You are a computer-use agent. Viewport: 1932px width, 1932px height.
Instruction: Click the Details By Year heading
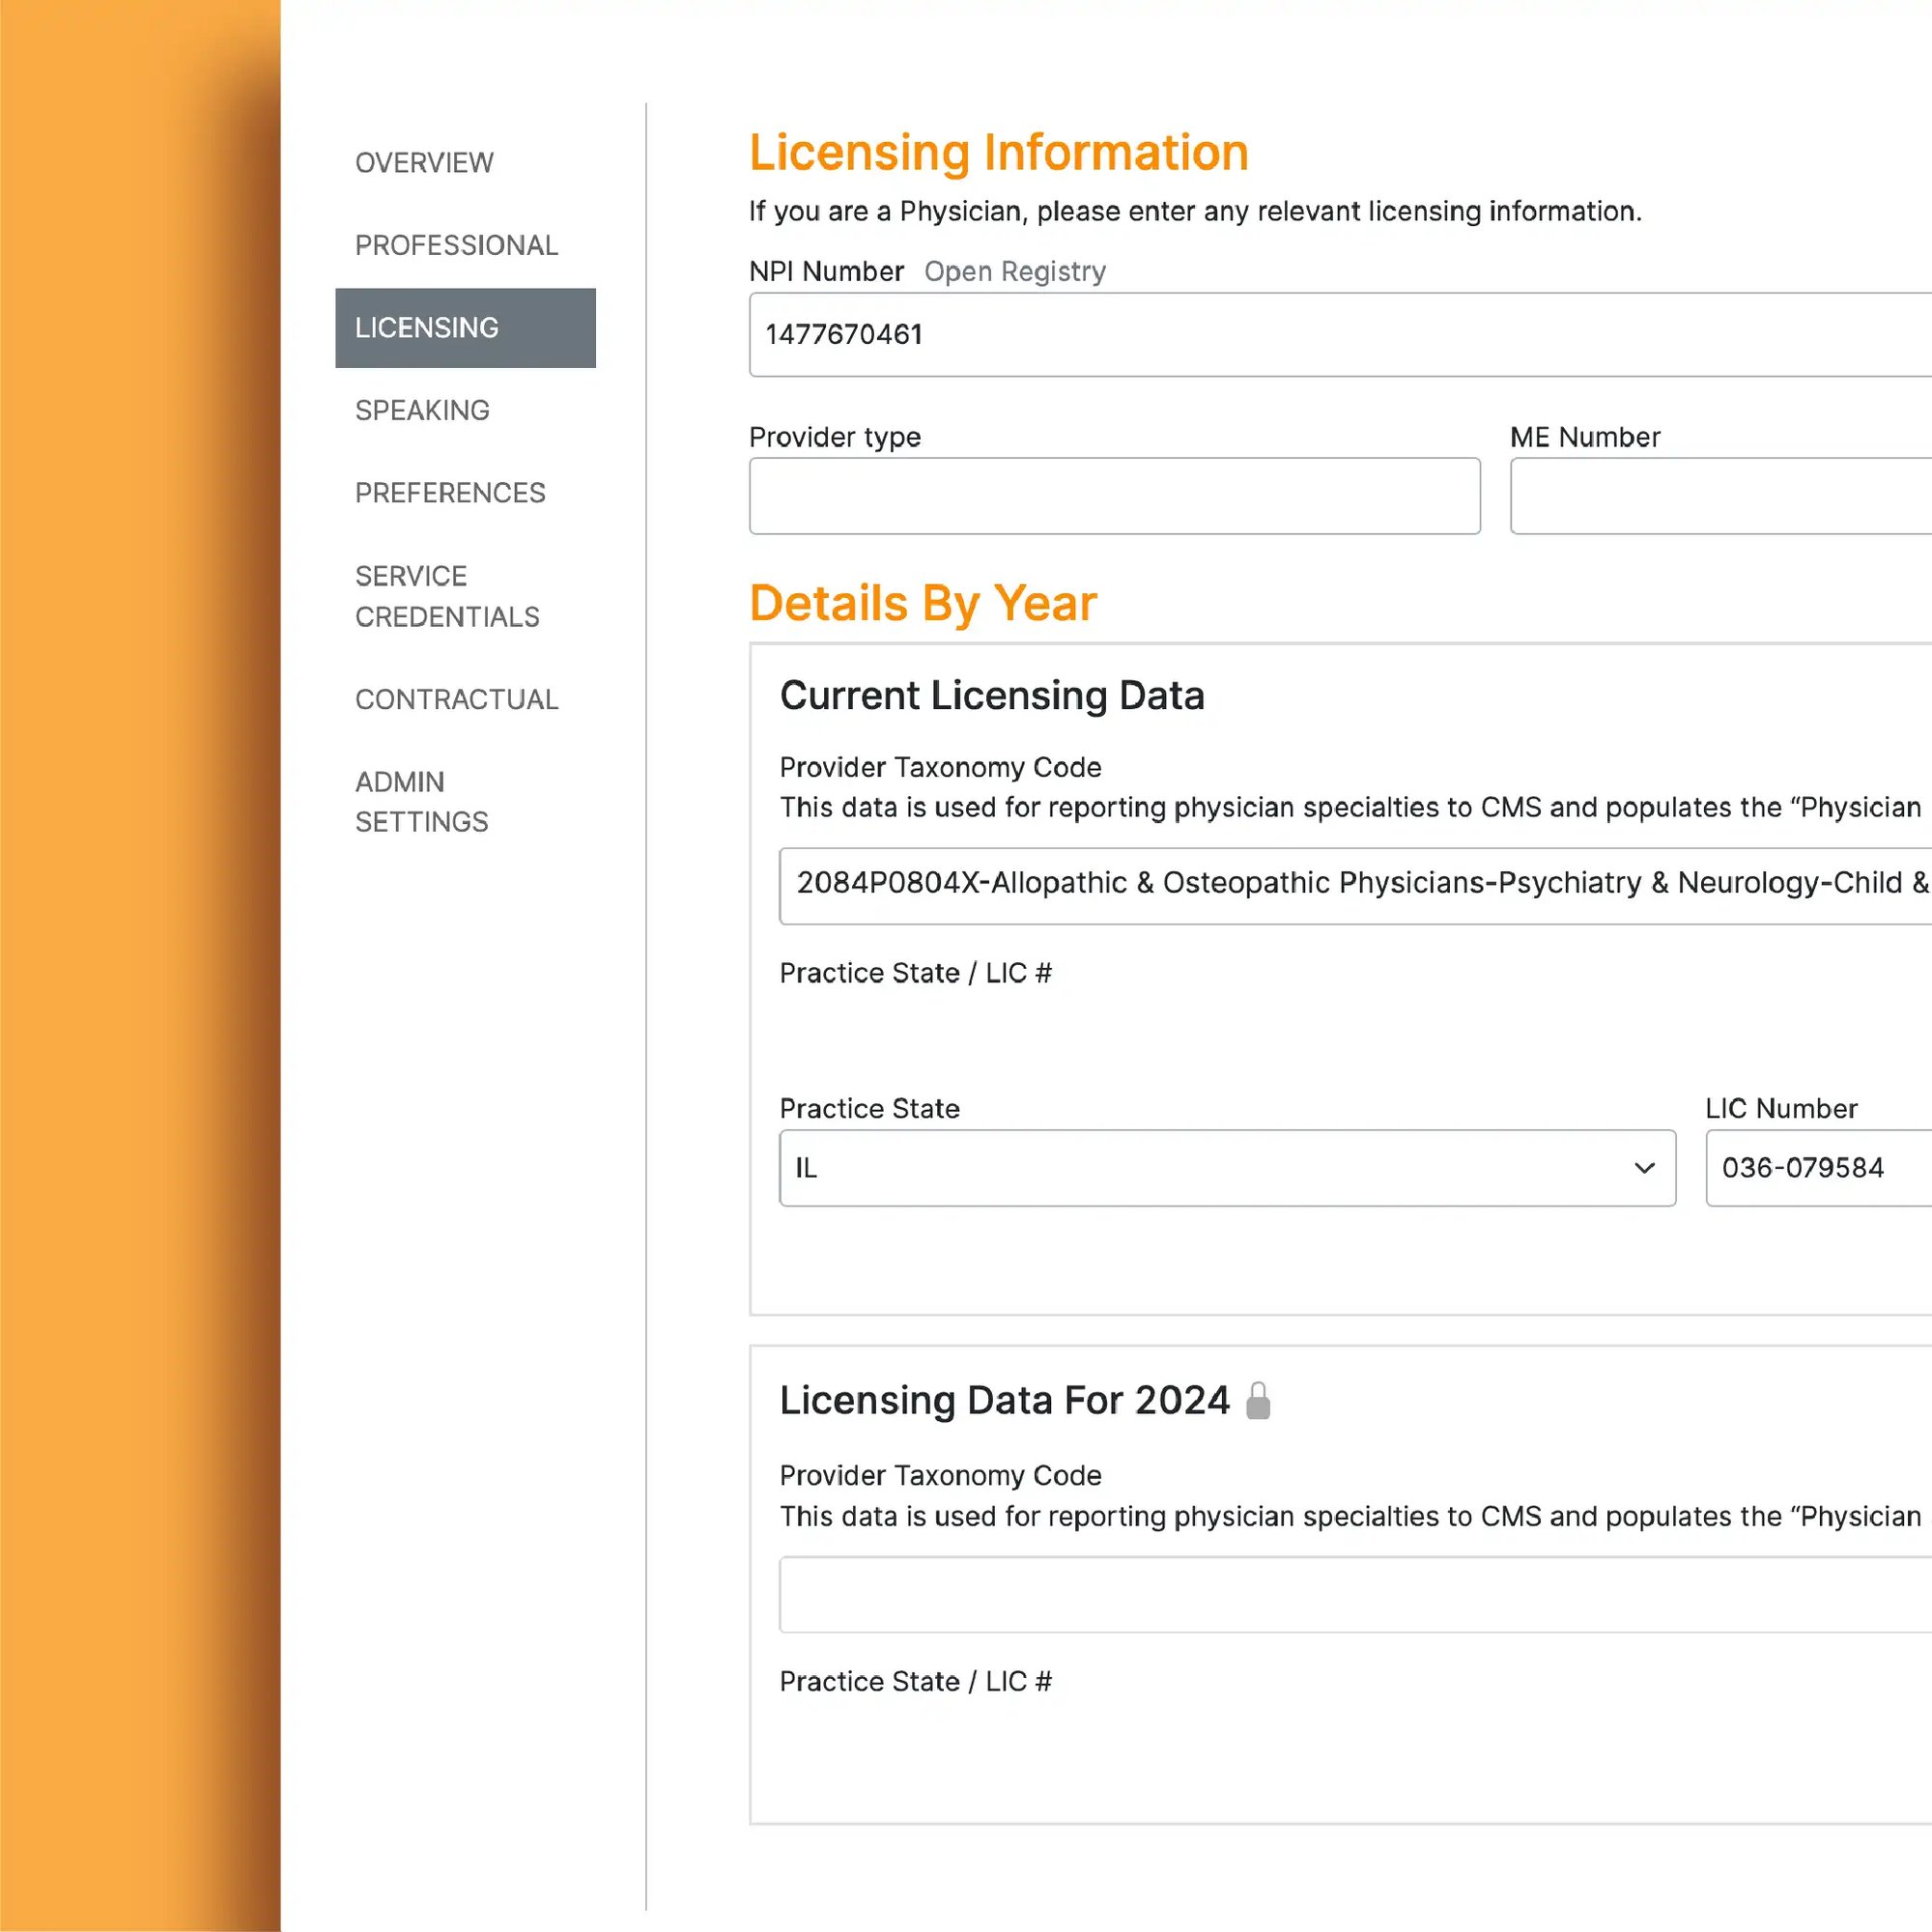(923, 602)
